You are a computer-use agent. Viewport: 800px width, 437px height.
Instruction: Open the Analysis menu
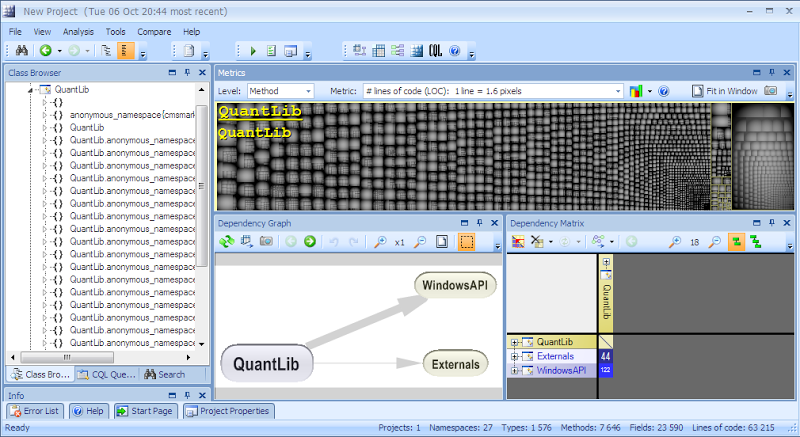(78, 32)
